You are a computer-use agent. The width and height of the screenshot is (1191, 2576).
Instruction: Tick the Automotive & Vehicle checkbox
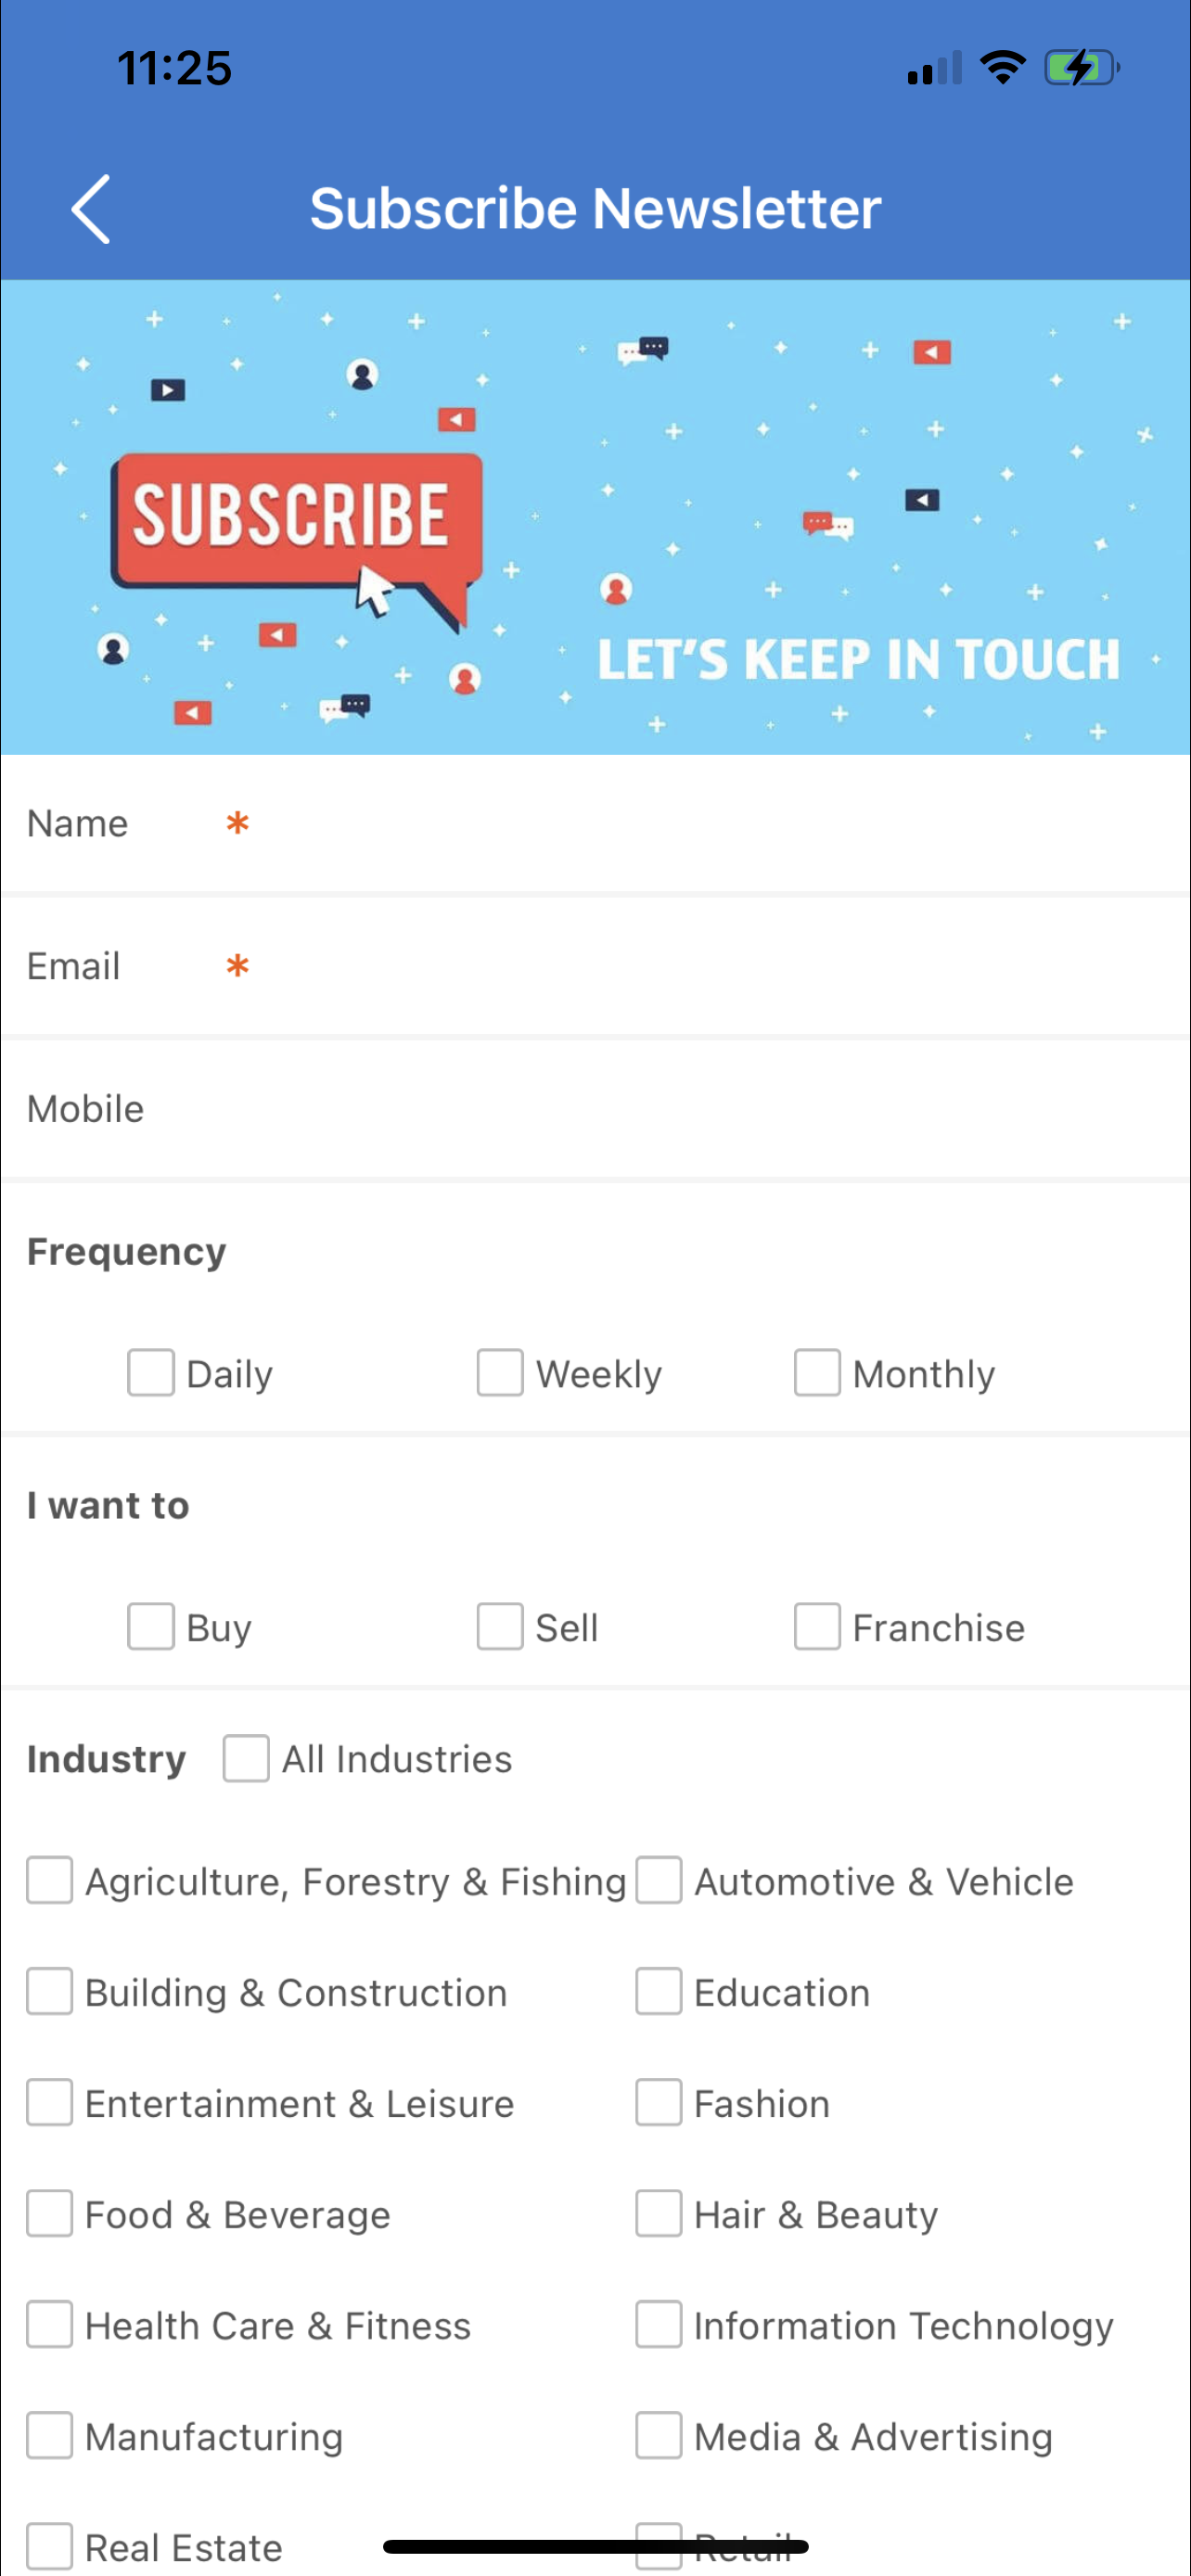(659, 1880)
